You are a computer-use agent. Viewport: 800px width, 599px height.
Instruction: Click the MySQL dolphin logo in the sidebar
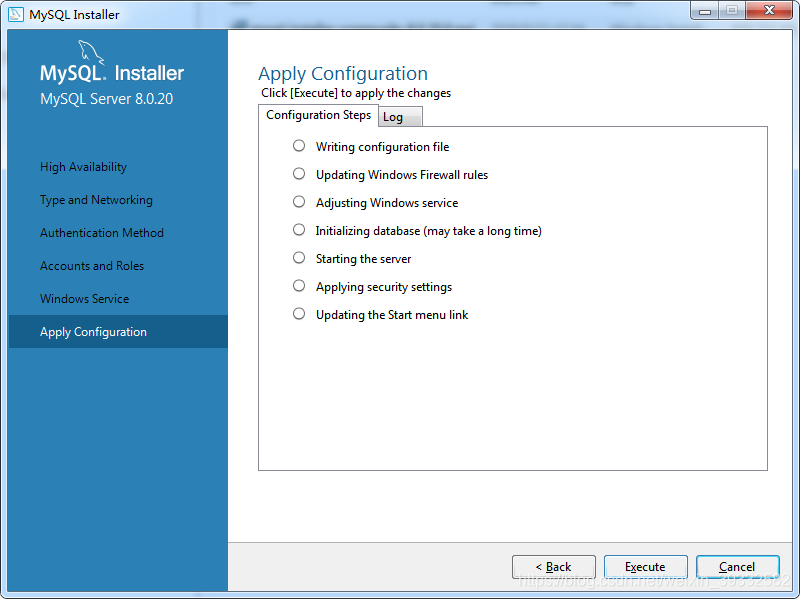click(x=91, y=53)
